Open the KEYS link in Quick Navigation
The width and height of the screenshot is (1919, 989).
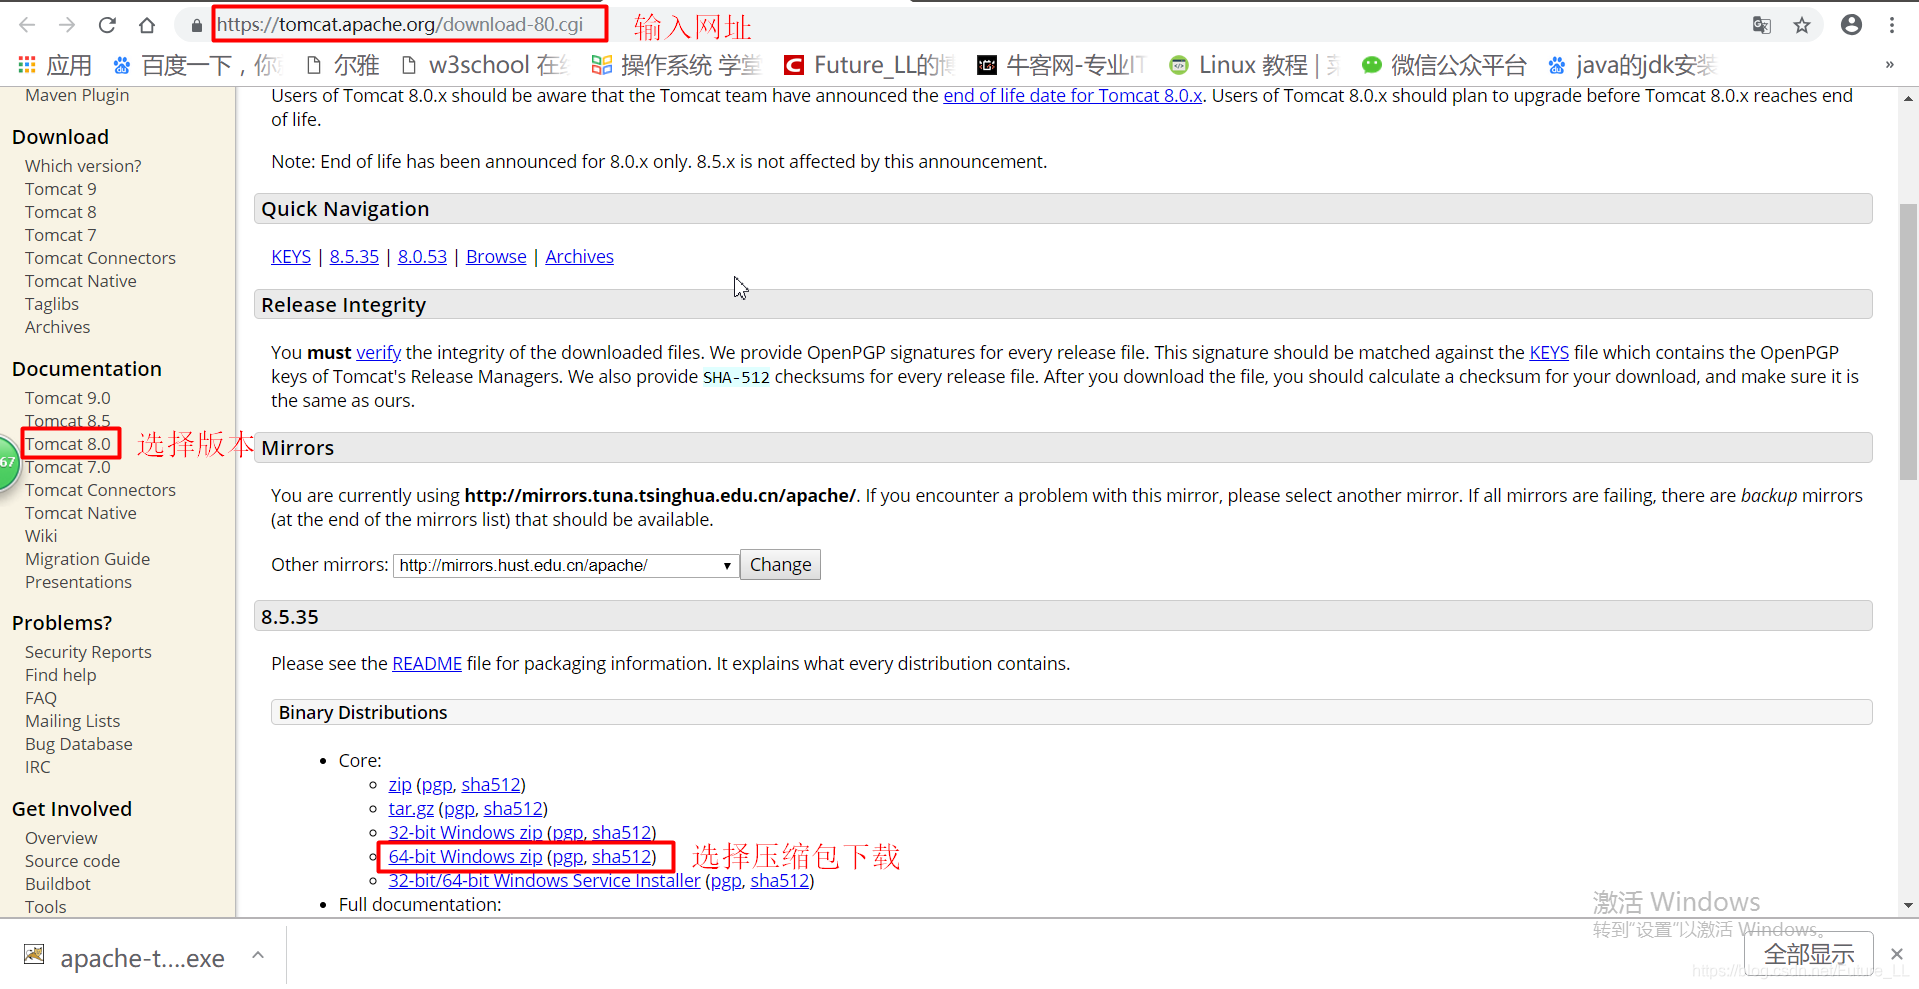[x=291, y=257]
